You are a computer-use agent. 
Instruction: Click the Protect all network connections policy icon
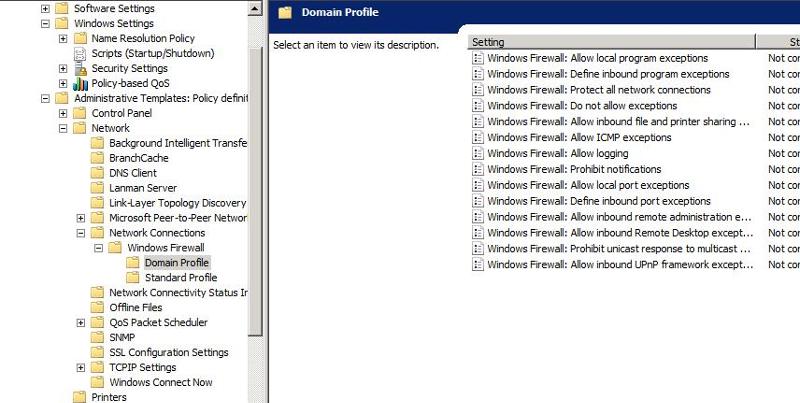(x=478, y=90)
